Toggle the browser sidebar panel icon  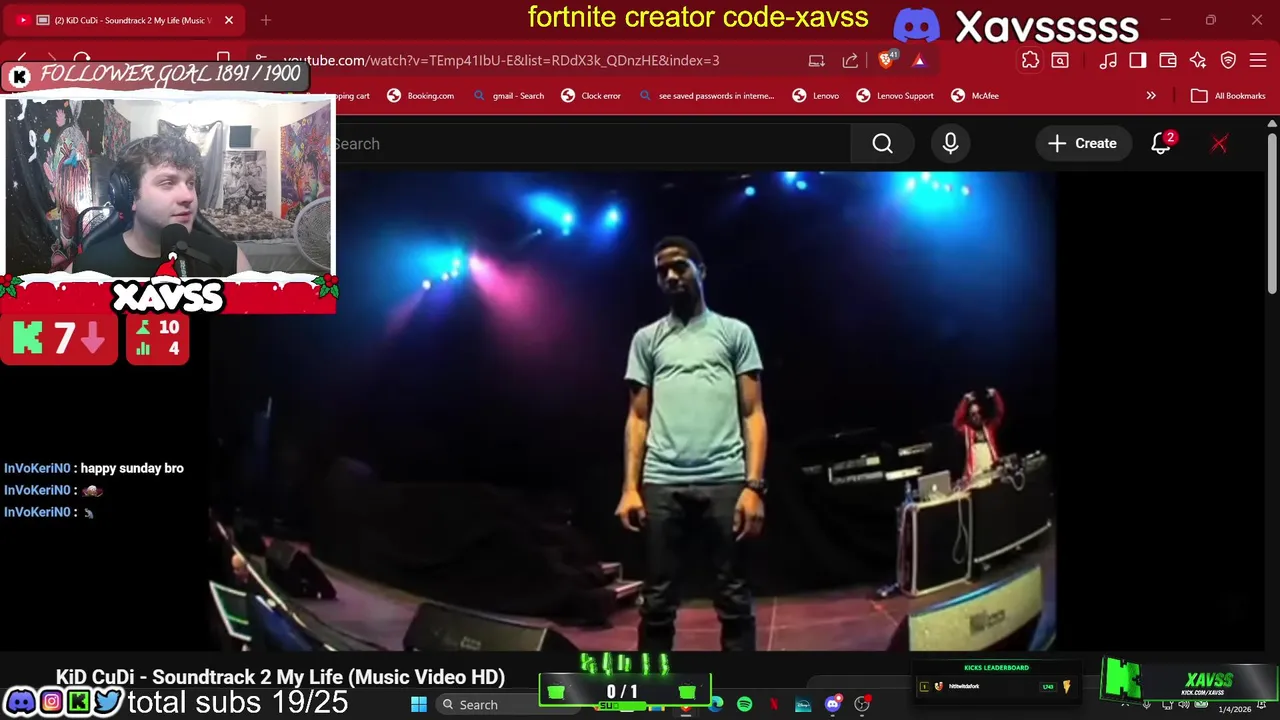[x=1138, y=61]
